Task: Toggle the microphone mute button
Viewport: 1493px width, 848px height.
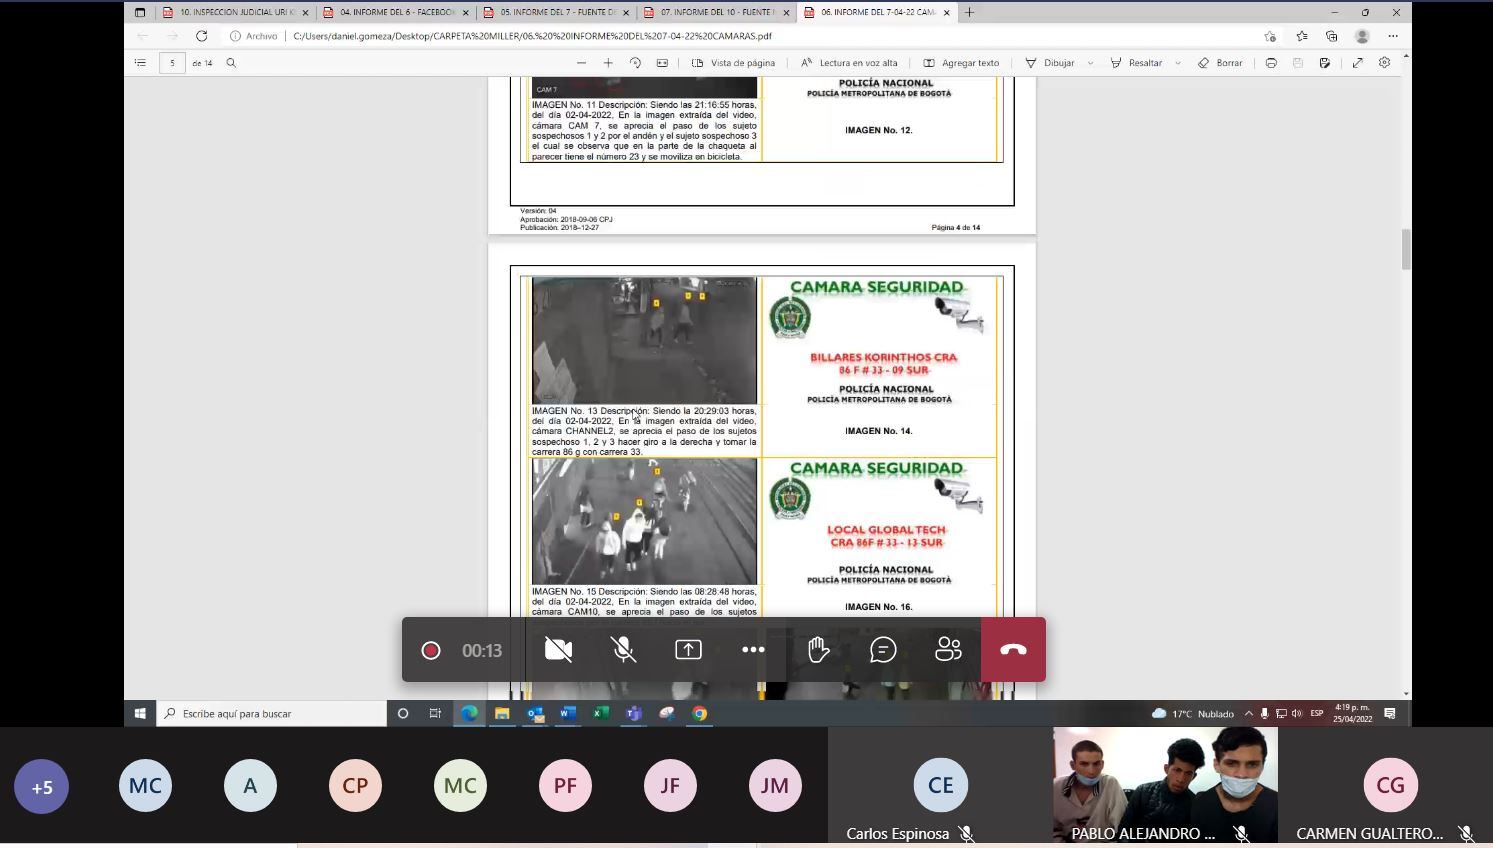Action: (624, 650)
